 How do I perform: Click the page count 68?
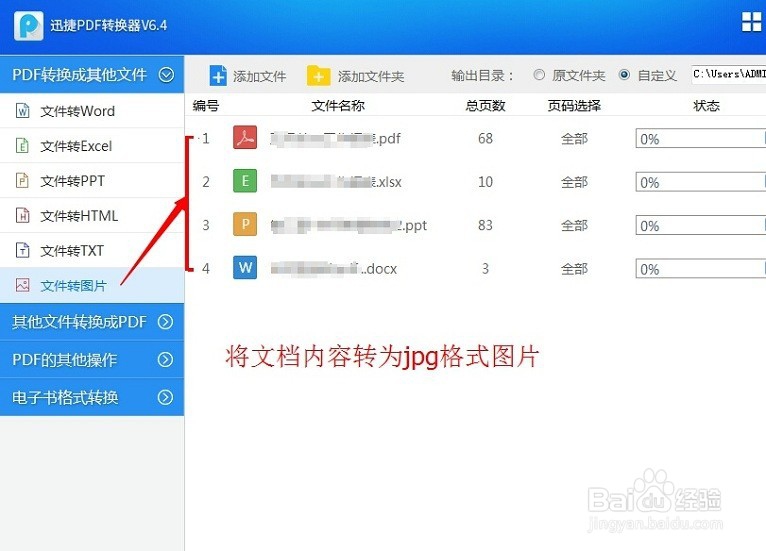click(485, 138)
